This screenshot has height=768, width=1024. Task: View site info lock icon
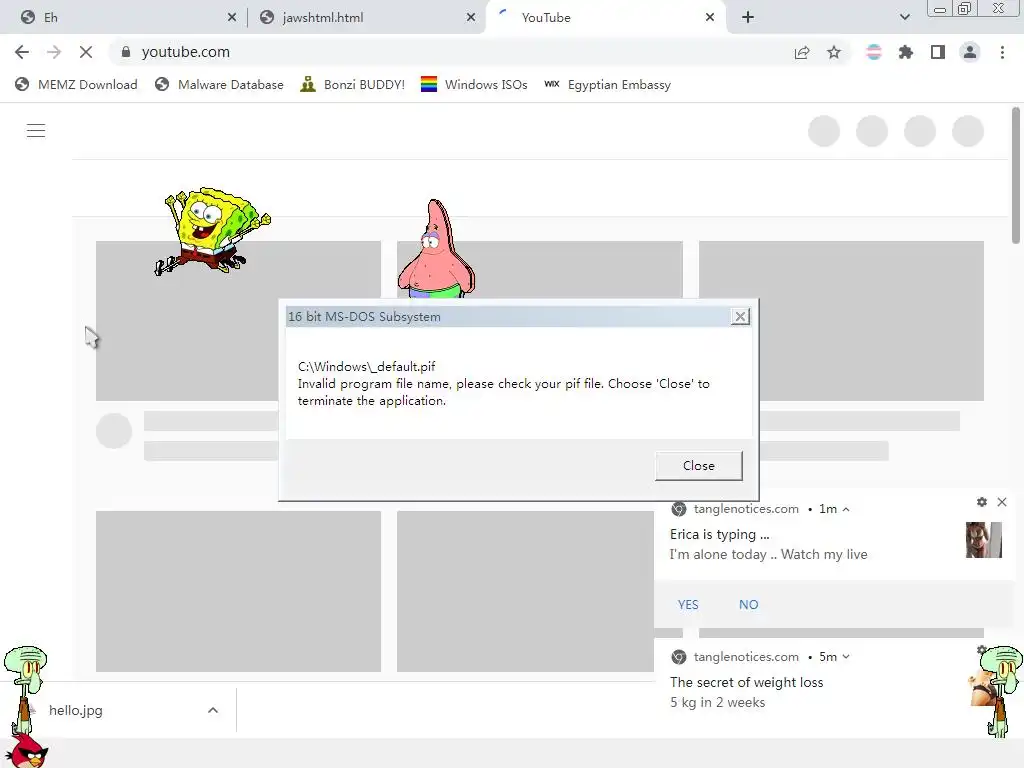tap(126, 52)
